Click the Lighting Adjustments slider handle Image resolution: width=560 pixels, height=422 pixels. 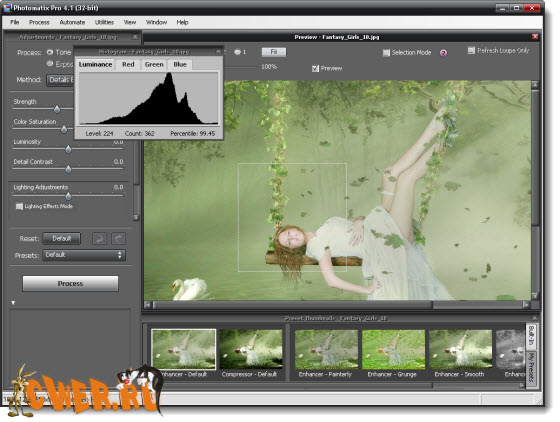[68, 196]
